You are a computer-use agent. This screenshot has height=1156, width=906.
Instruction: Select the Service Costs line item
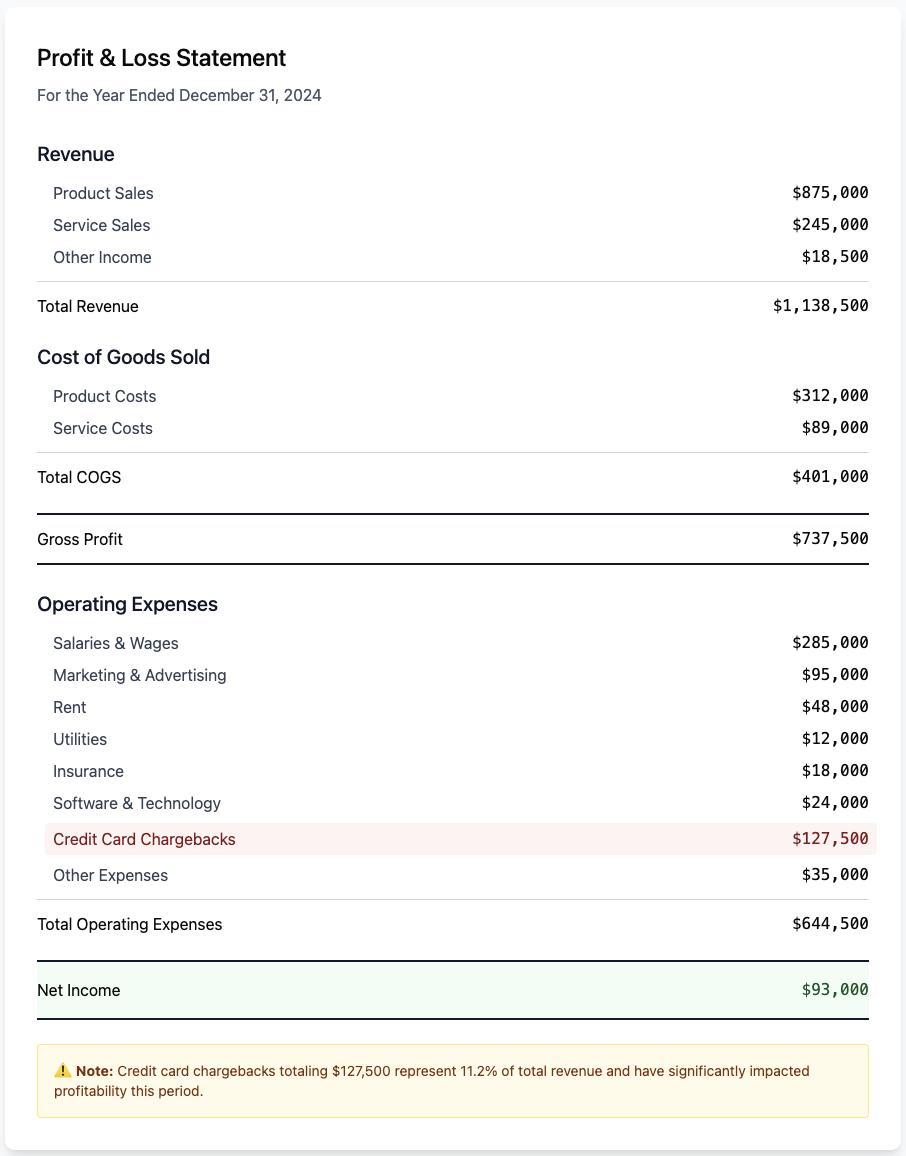[x=102, y=428]
